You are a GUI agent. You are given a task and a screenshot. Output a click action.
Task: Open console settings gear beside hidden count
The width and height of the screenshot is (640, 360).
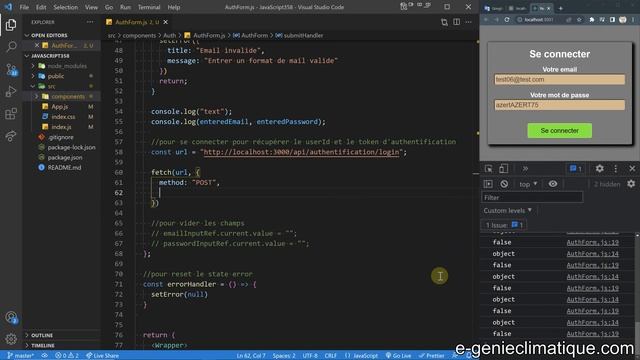tap(631, 184)
